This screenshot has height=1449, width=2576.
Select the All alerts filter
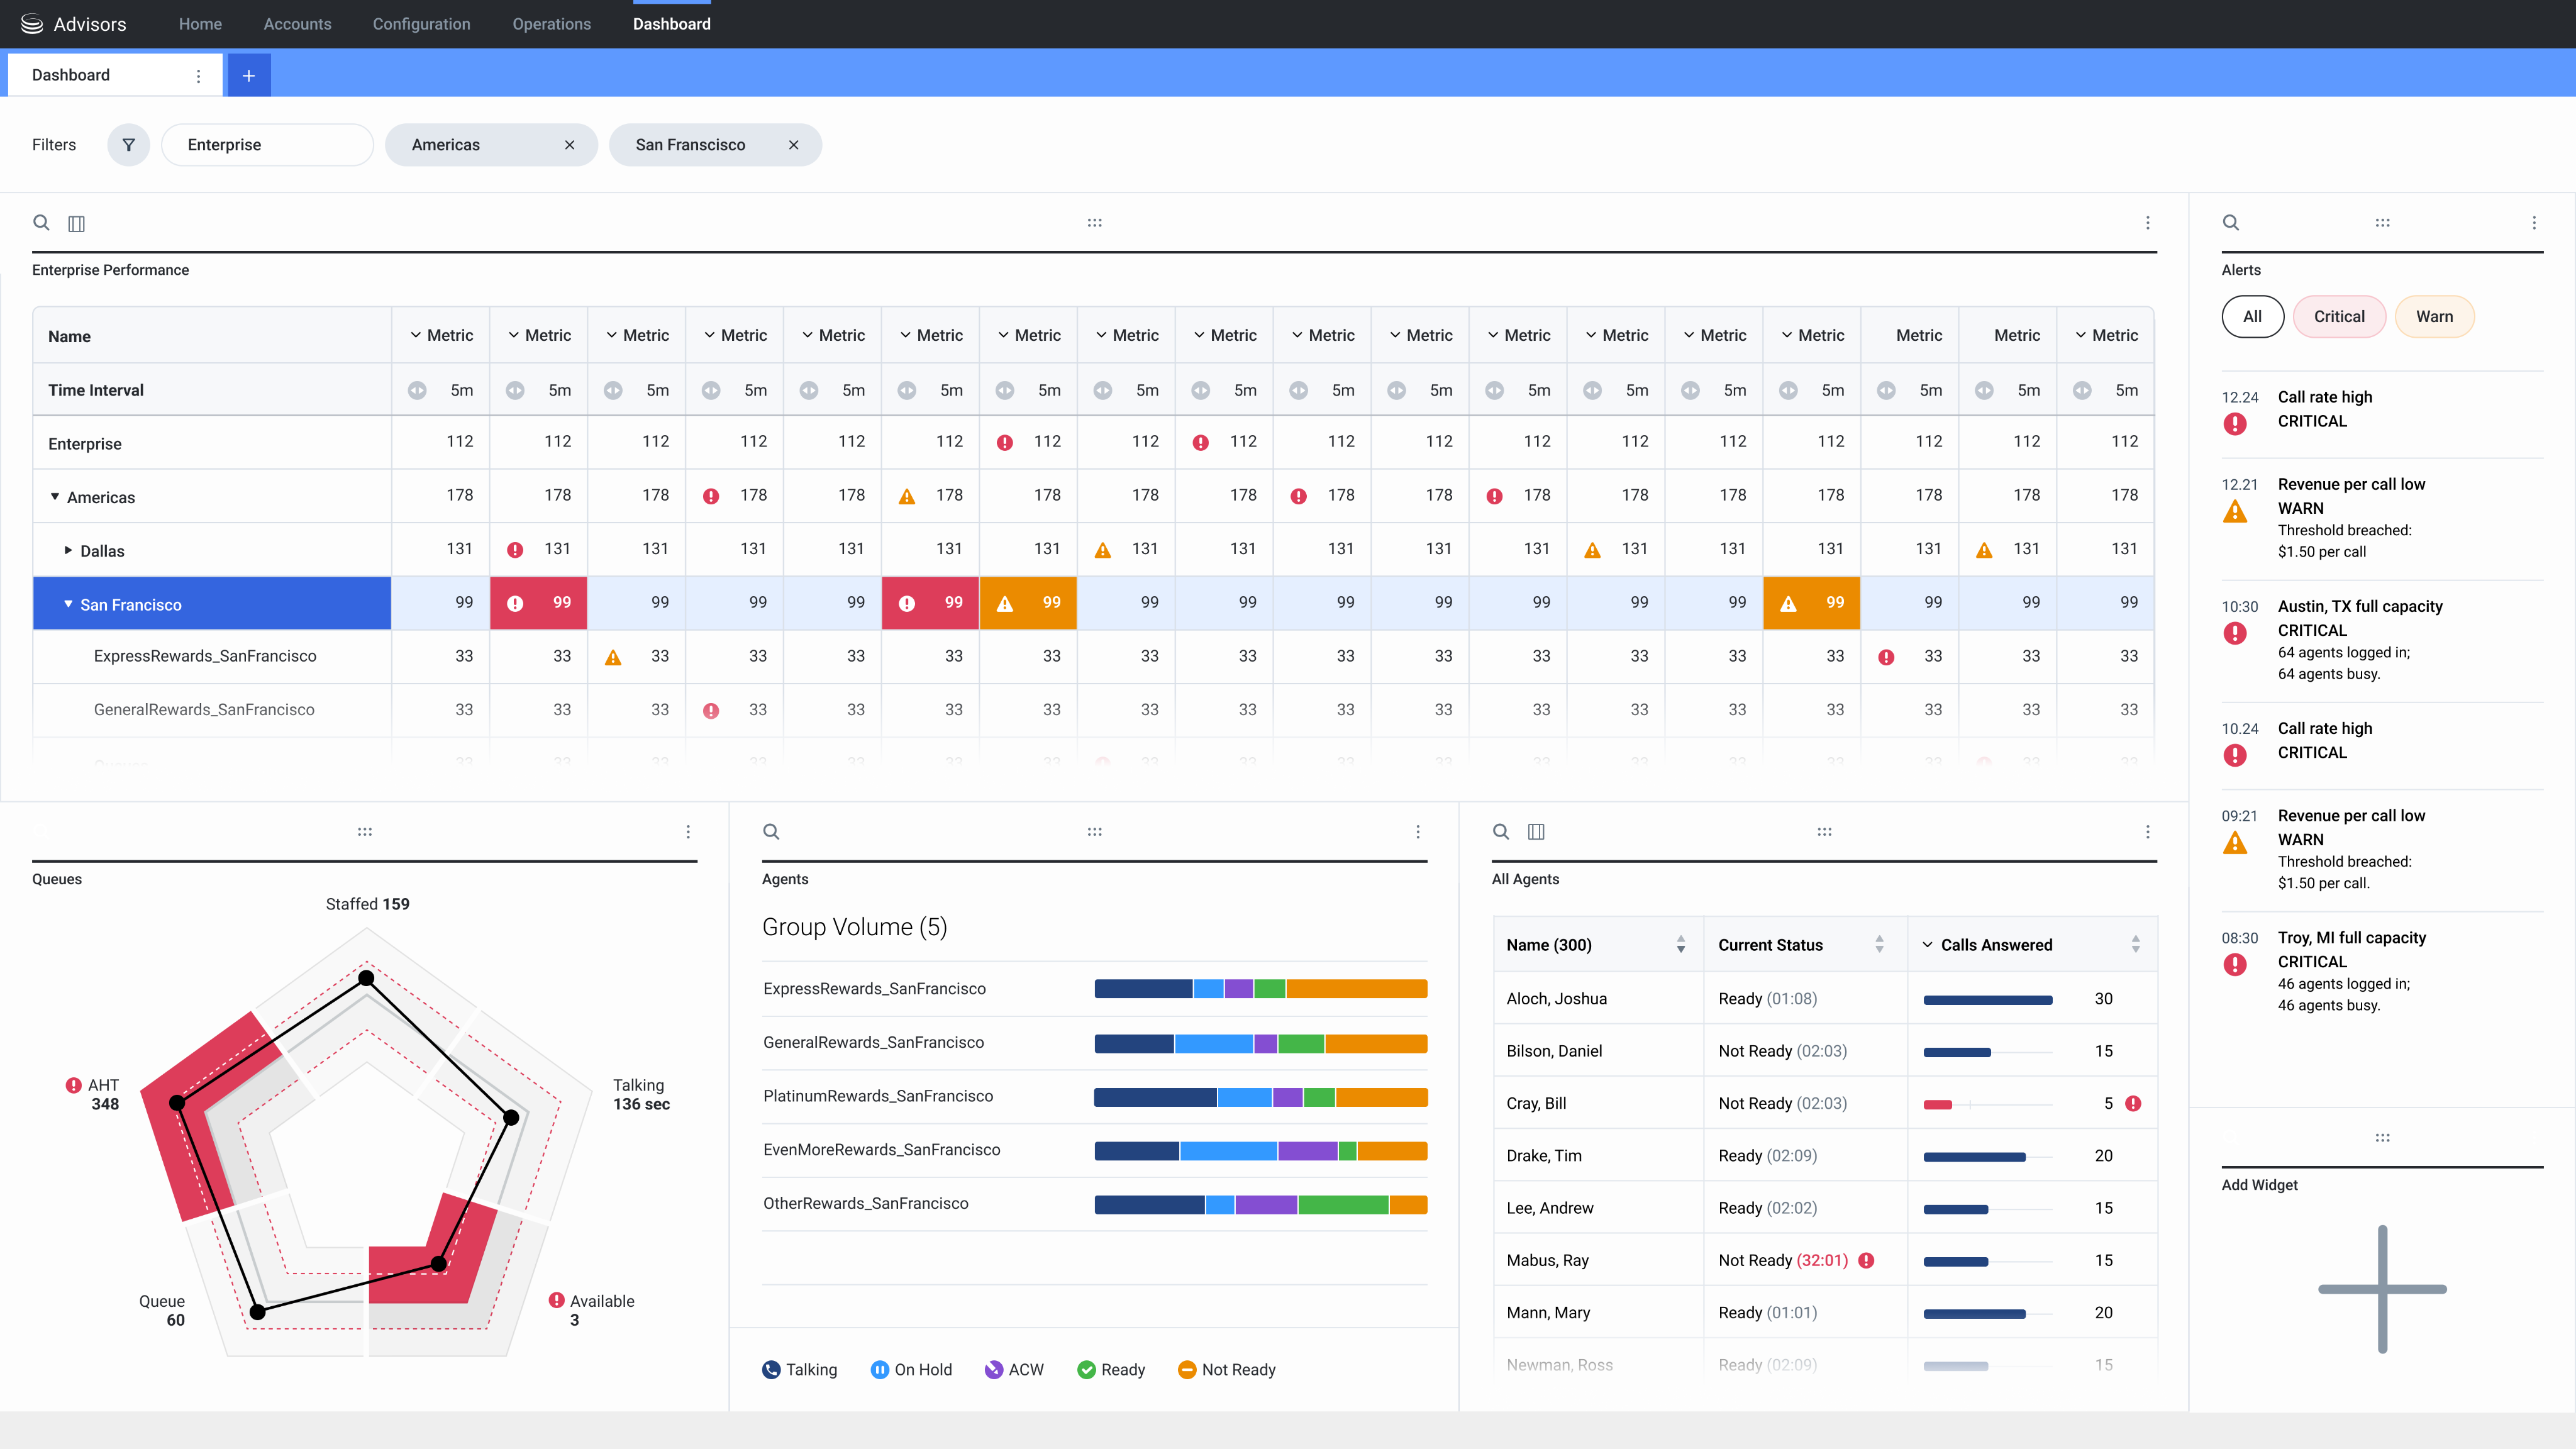[x=2252, y=317]
